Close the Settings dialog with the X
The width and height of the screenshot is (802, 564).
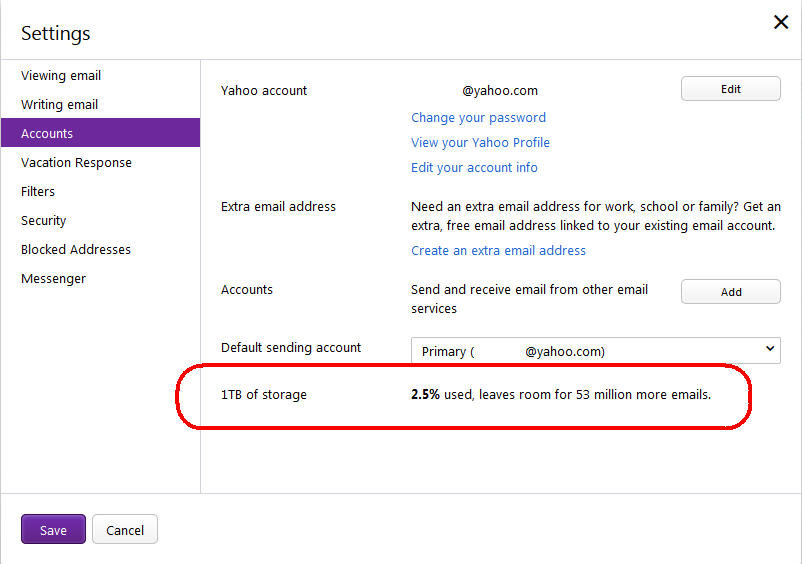[x=781, y=22]
